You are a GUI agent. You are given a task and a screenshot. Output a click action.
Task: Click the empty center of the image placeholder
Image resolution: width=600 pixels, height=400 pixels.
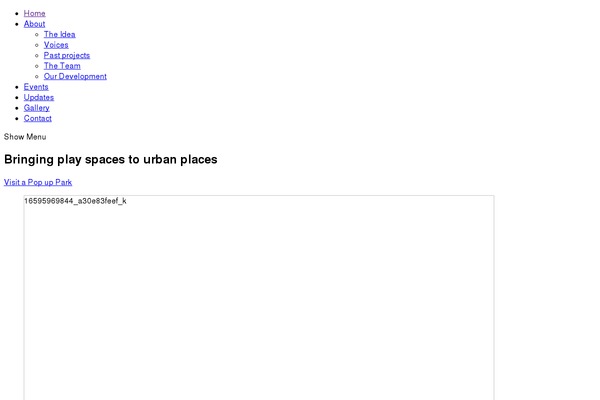259,300
